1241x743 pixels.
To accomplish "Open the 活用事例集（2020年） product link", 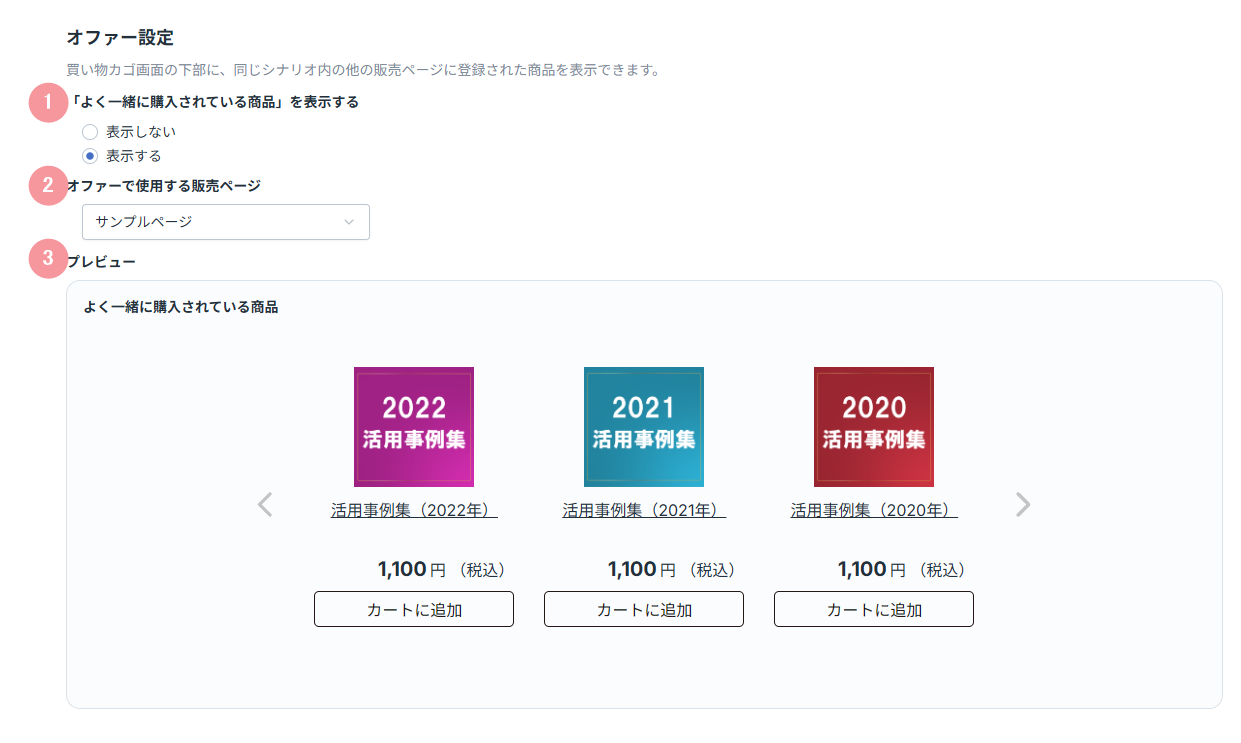I will click(874, 510).
